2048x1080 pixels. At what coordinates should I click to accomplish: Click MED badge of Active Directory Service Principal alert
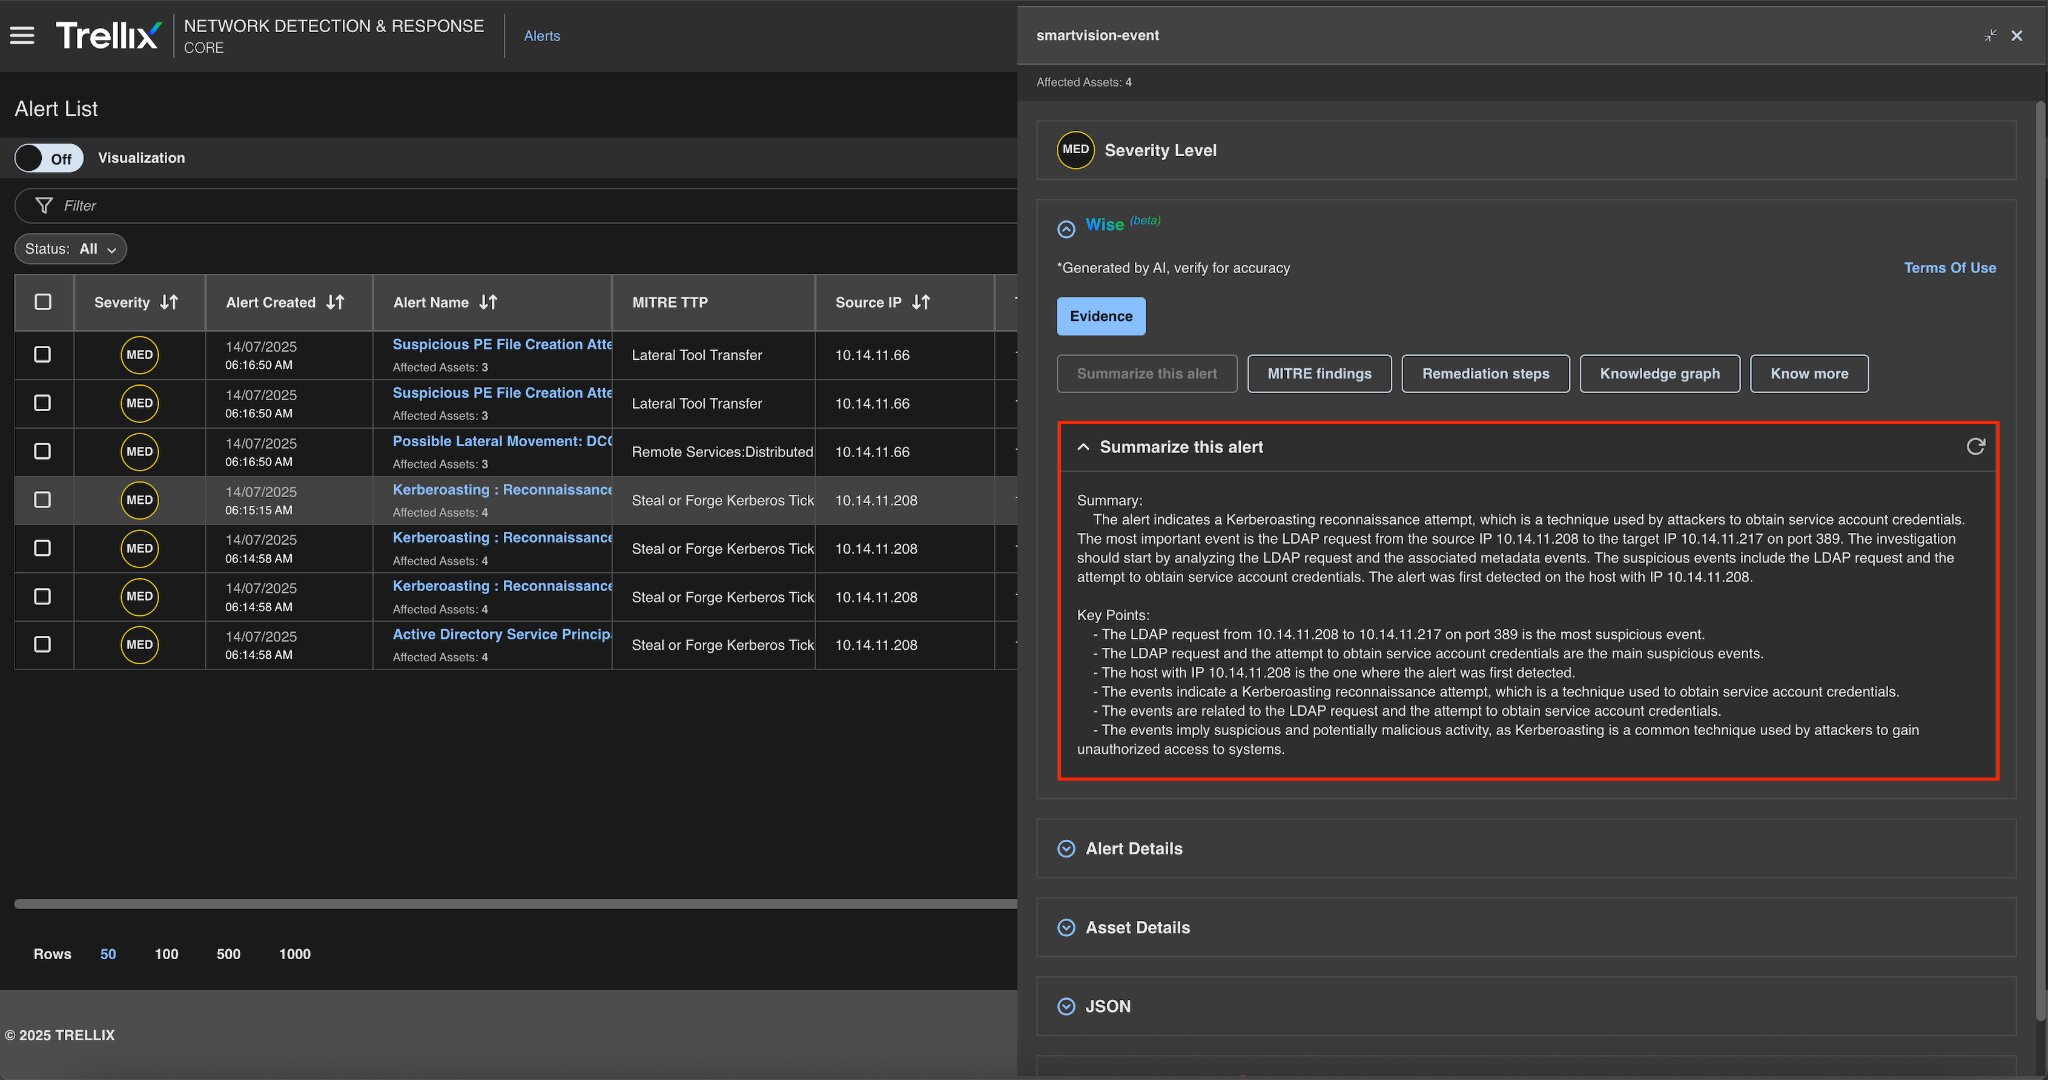pos(140,645)
